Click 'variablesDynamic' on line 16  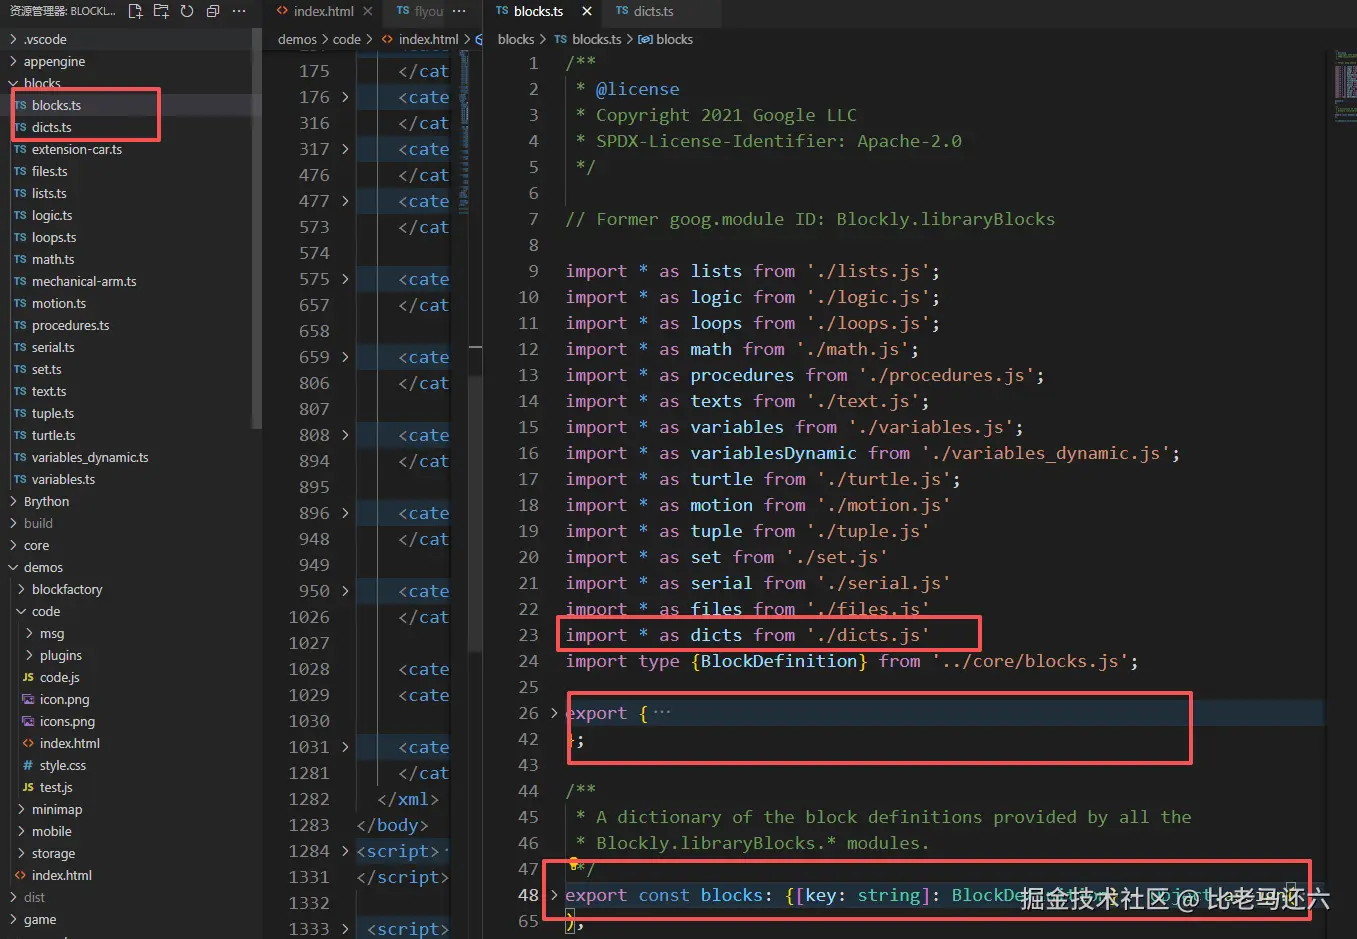coord(773,453)
